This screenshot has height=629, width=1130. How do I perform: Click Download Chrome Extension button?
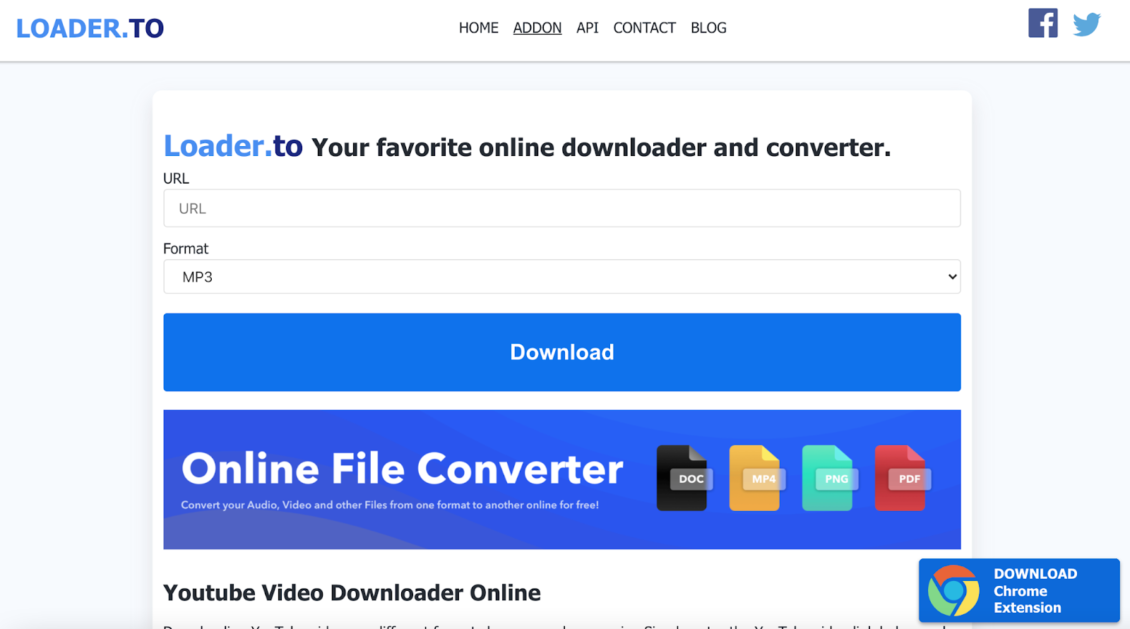1019,590
